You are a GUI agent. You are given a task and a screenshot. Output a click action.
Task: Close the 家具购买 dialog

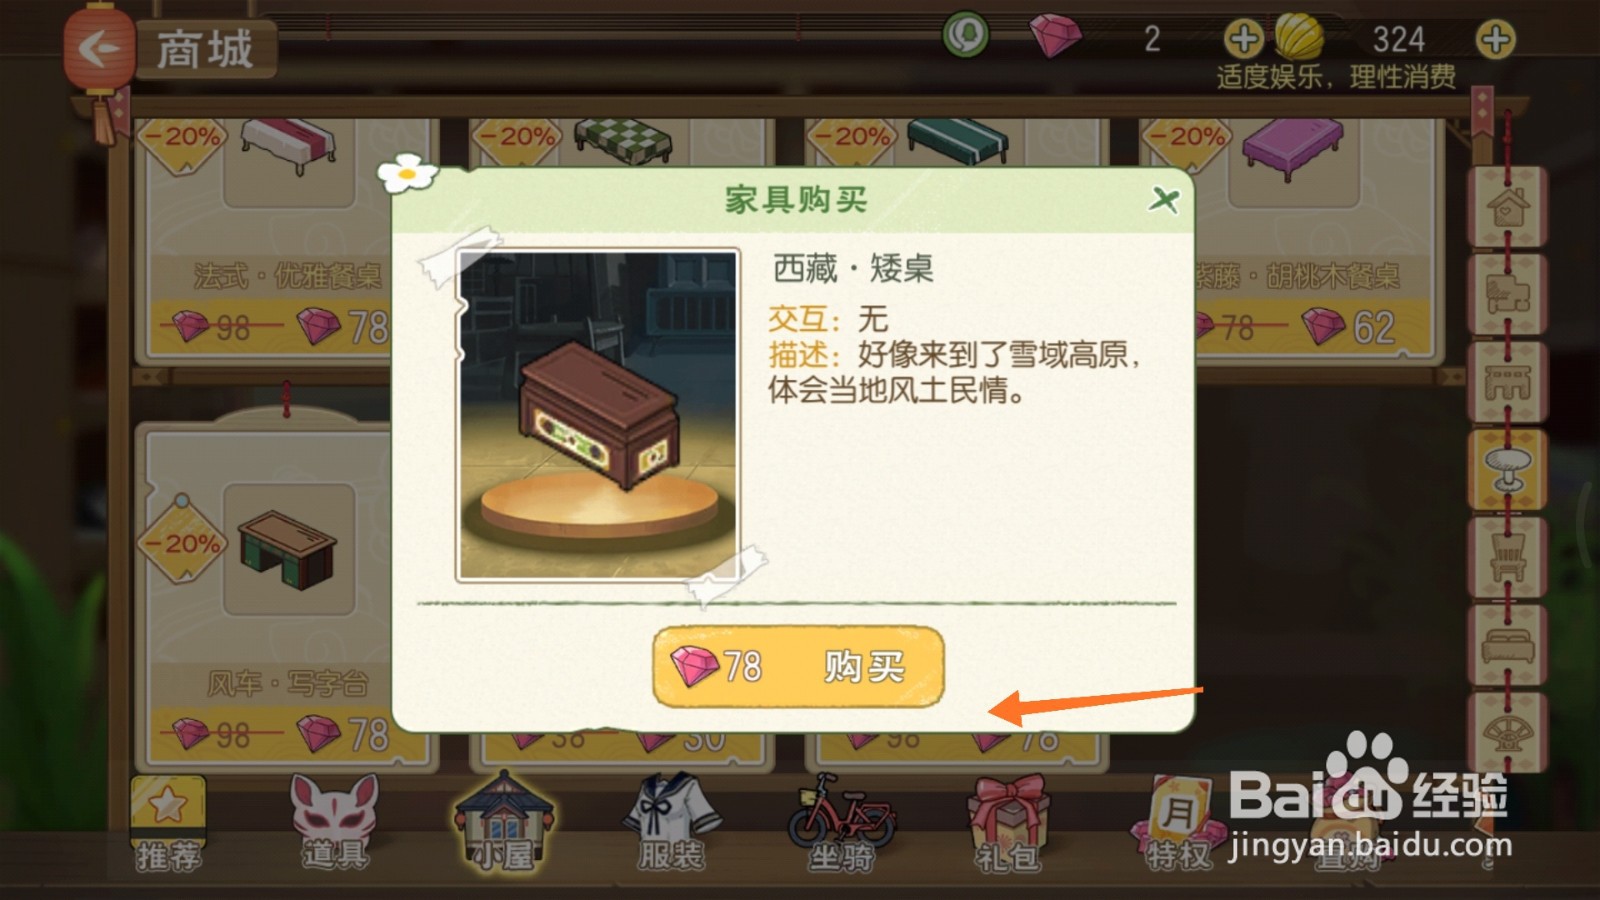coord(1163,199)
